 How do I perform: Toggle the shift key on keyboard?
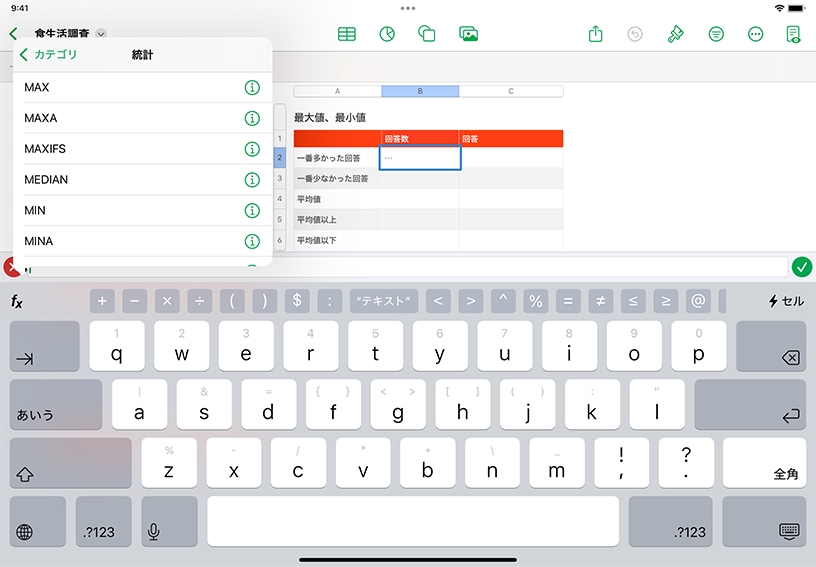pyautogui.click(x=70, y=463)
